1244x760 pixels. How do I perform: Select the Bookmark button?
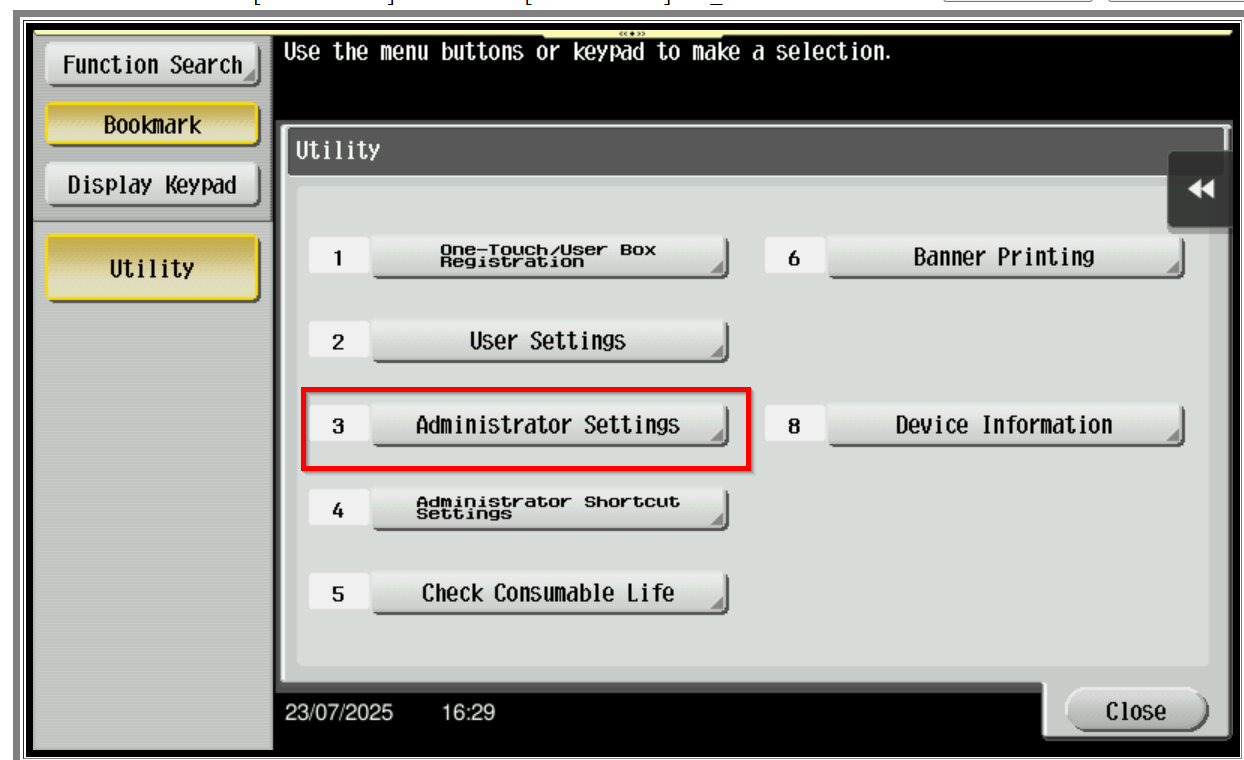coord(152,125)
